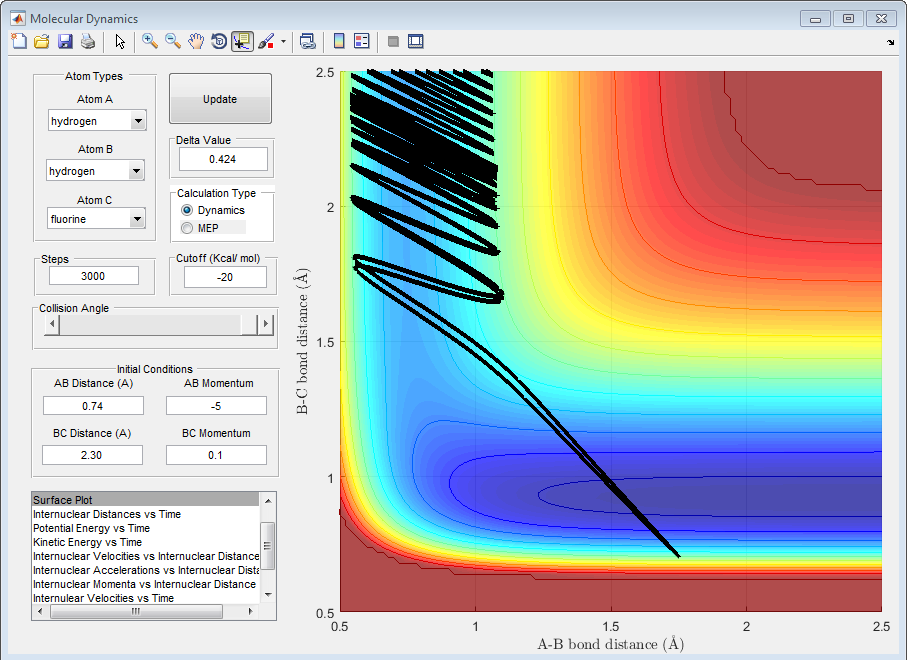This screenshot has height=660, width=907.
Task: Click the Collision Angle slider right arrow
Action: (x=265, y=325)
